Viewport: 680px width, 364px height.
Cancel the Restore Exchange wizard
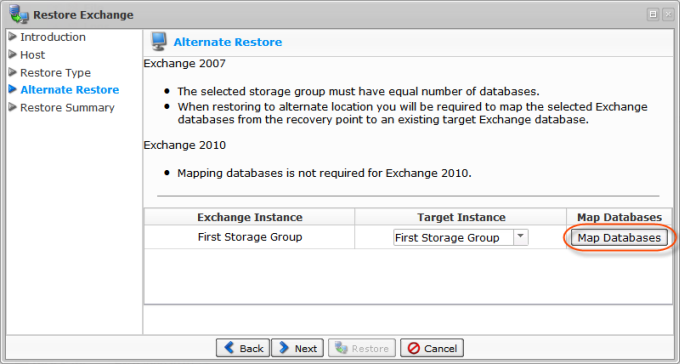[x=432, y=348]
